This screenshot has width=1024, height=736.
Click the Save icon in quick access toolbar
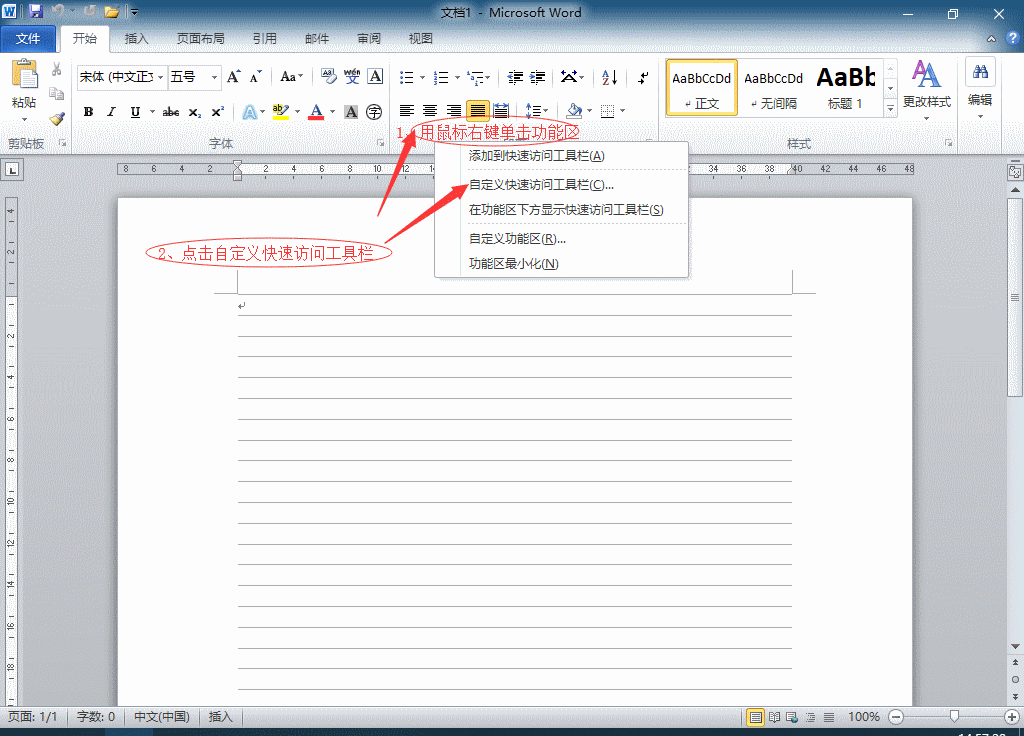pos(35,11)
